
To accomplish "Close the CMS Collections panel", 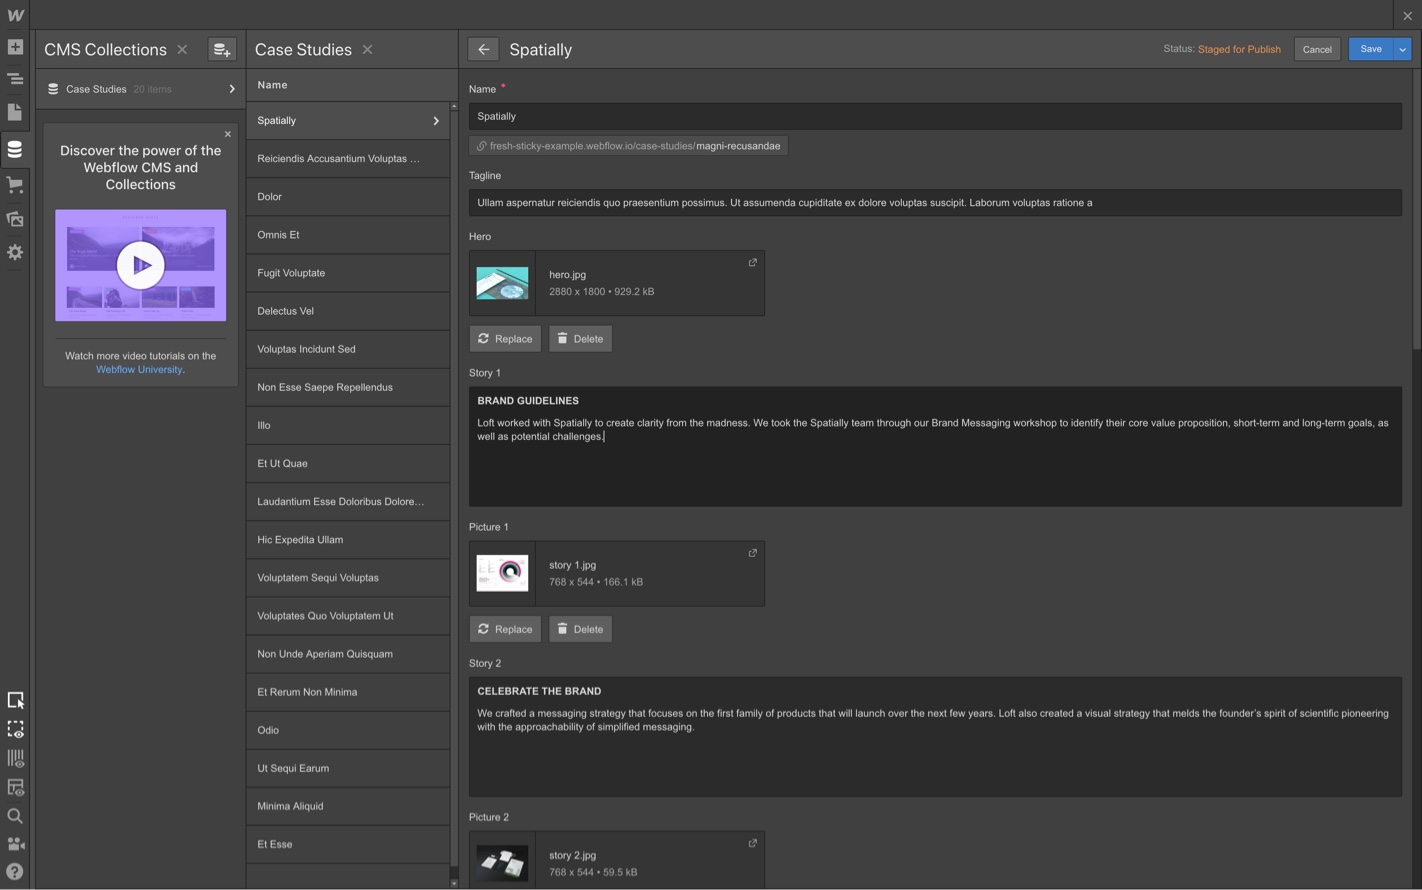I will pos(182,49).
